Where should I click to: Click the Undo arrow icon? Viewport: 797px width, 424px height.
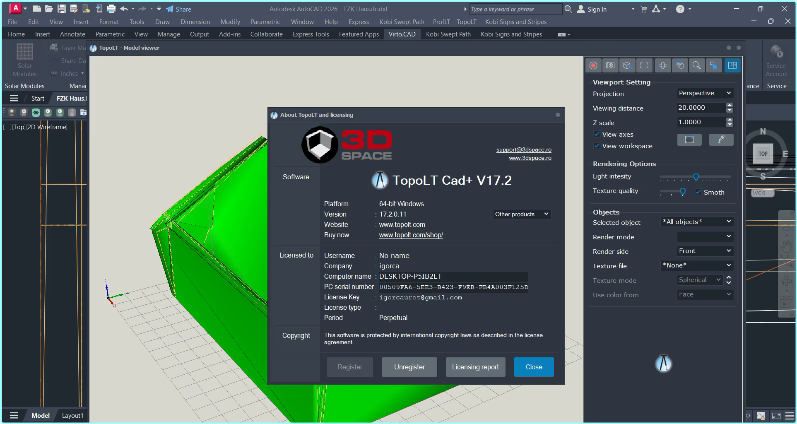coord(124,9)
